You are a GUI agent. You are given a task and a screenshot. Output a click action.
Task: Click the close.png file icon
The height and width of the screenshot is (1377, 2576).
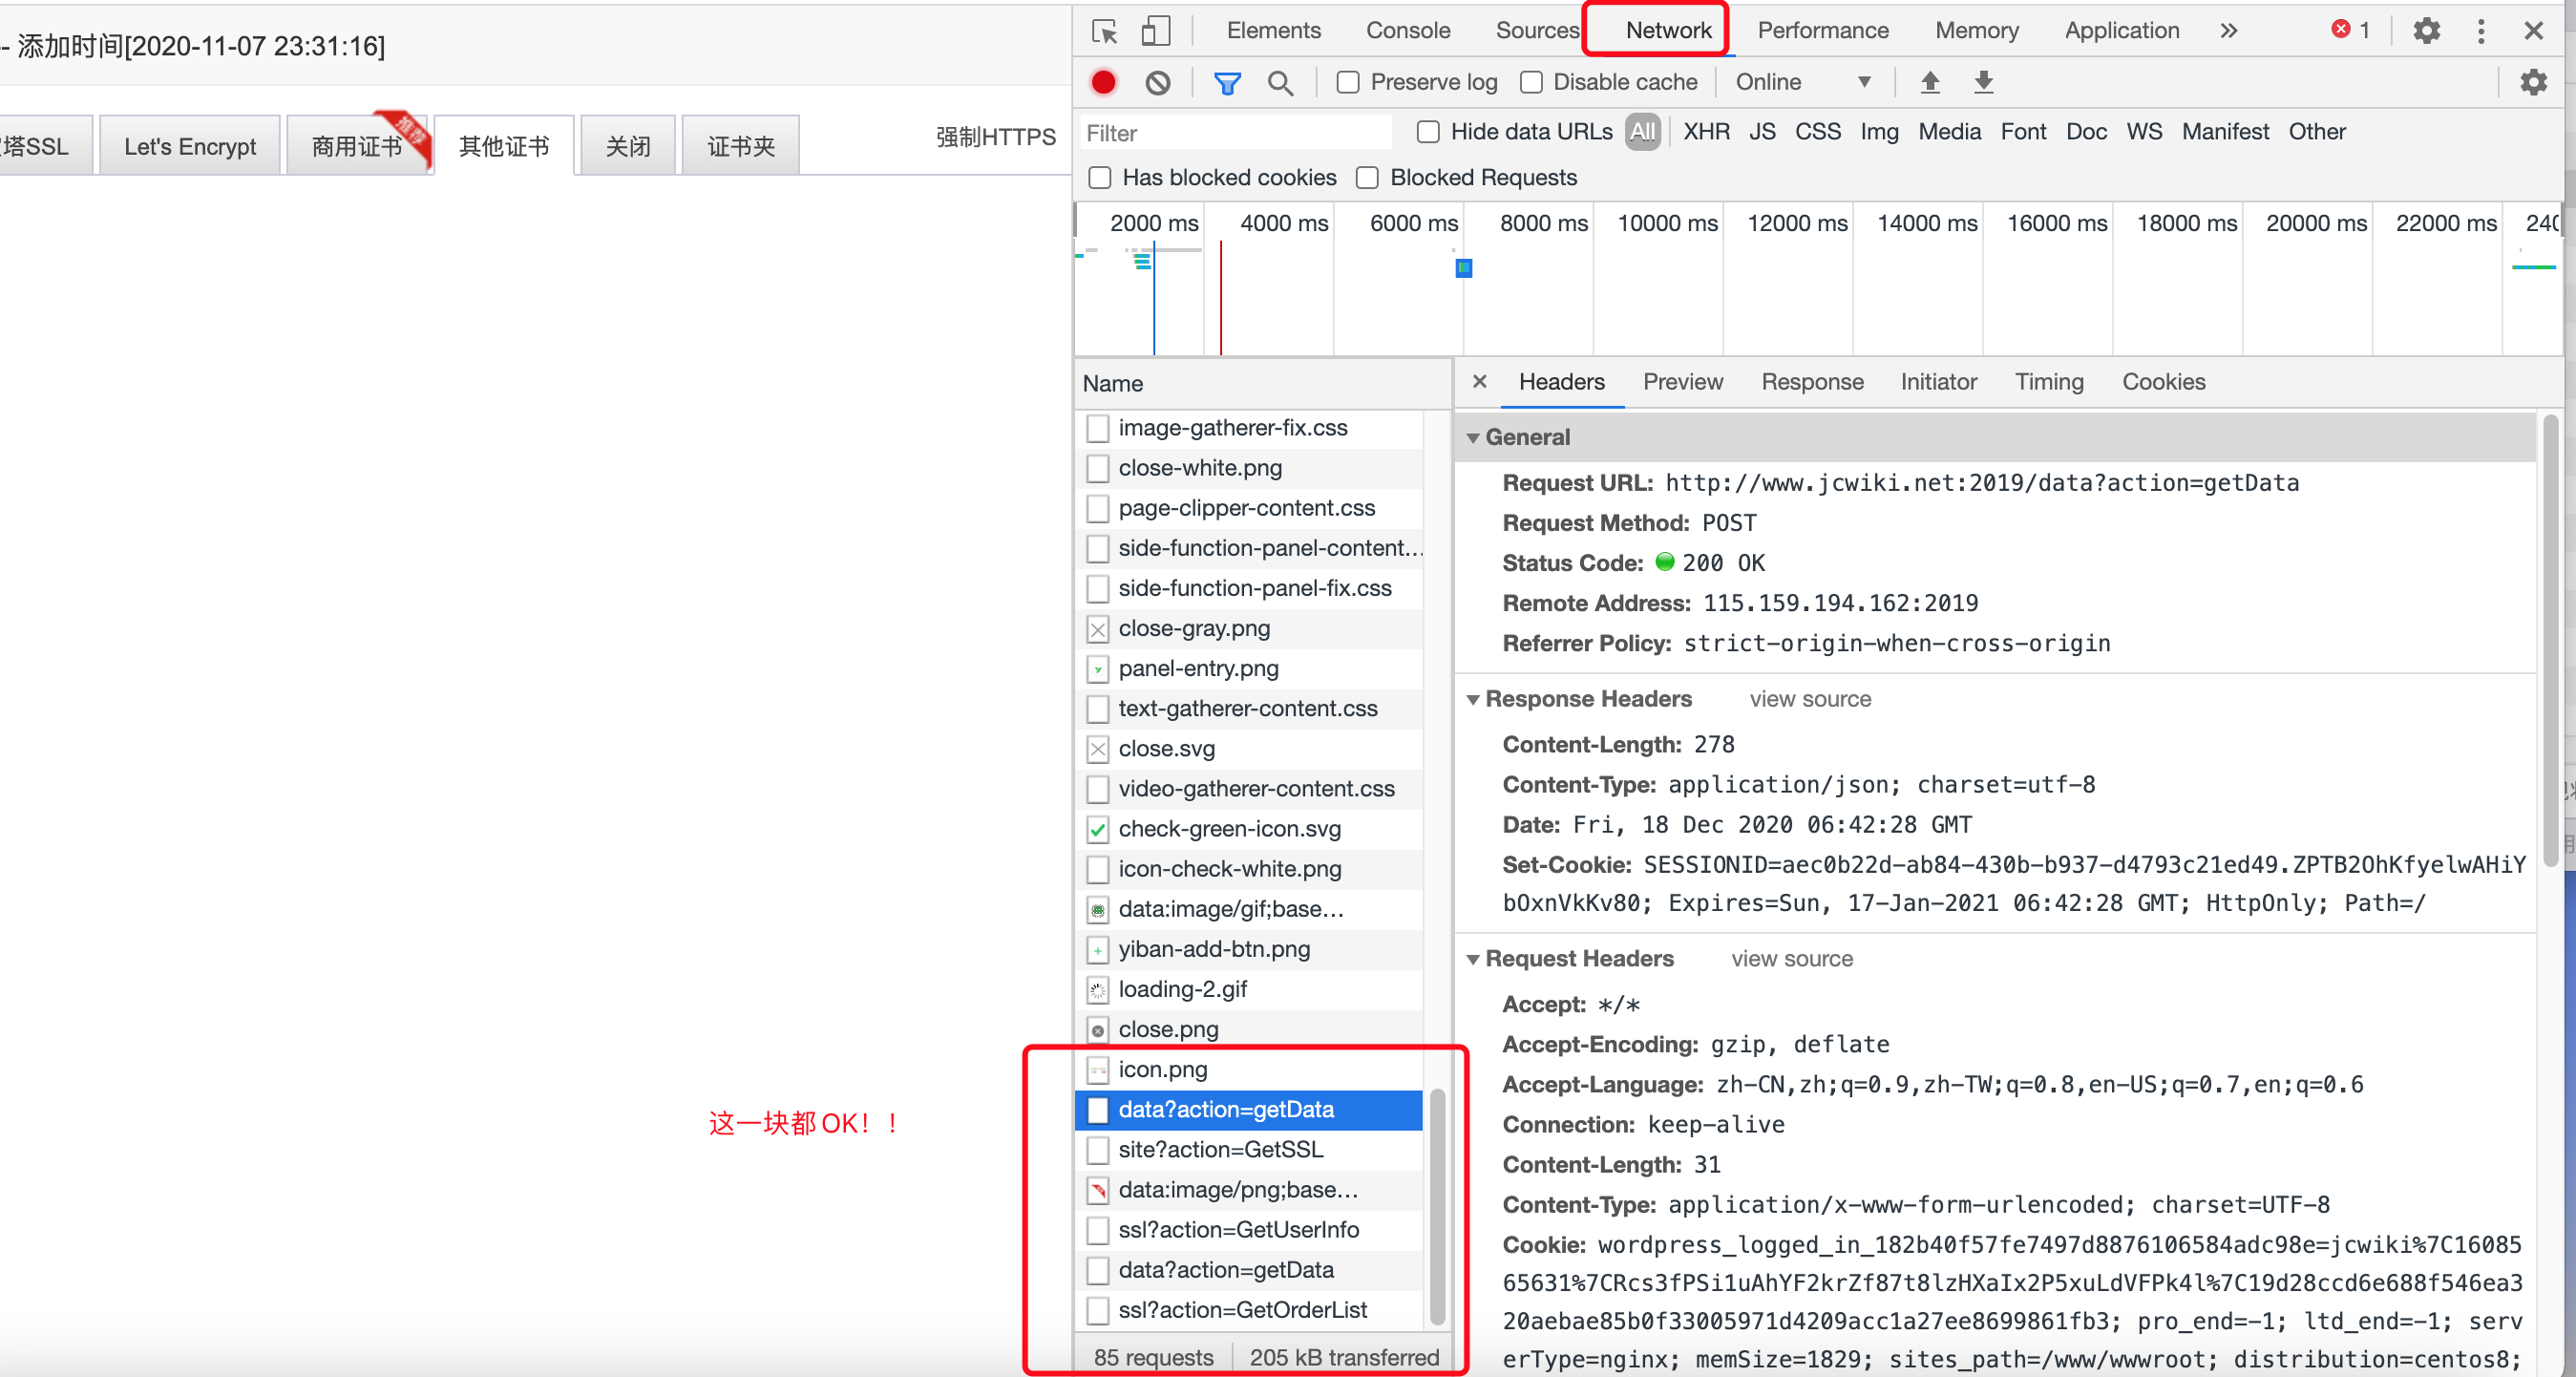point(1097,1030)
